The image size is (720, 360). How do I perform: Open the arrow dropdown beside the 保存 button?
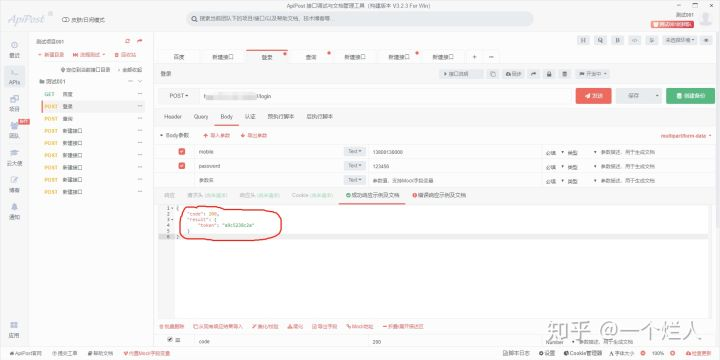coord(657,96)
